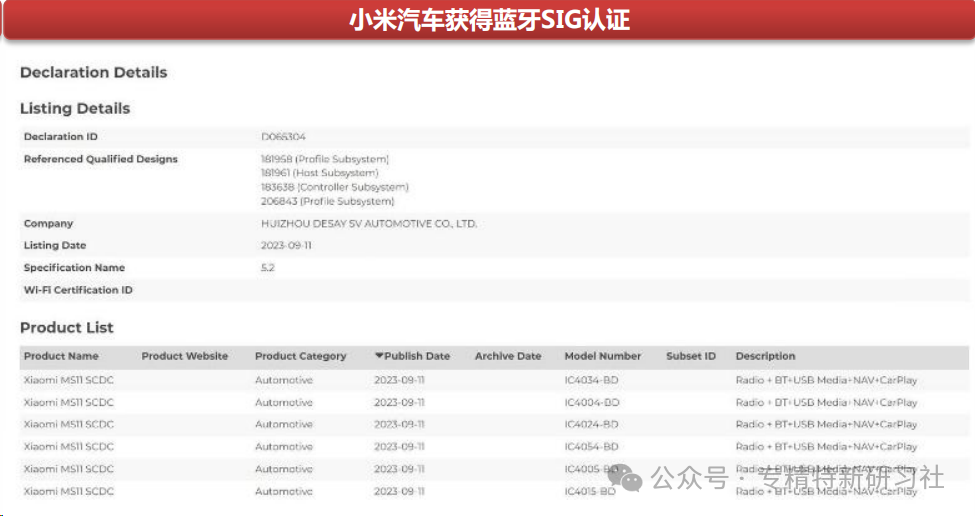Select the description in IC4034-BD row
The height and width of the screenshot is (516, 975).
[826, 380]
